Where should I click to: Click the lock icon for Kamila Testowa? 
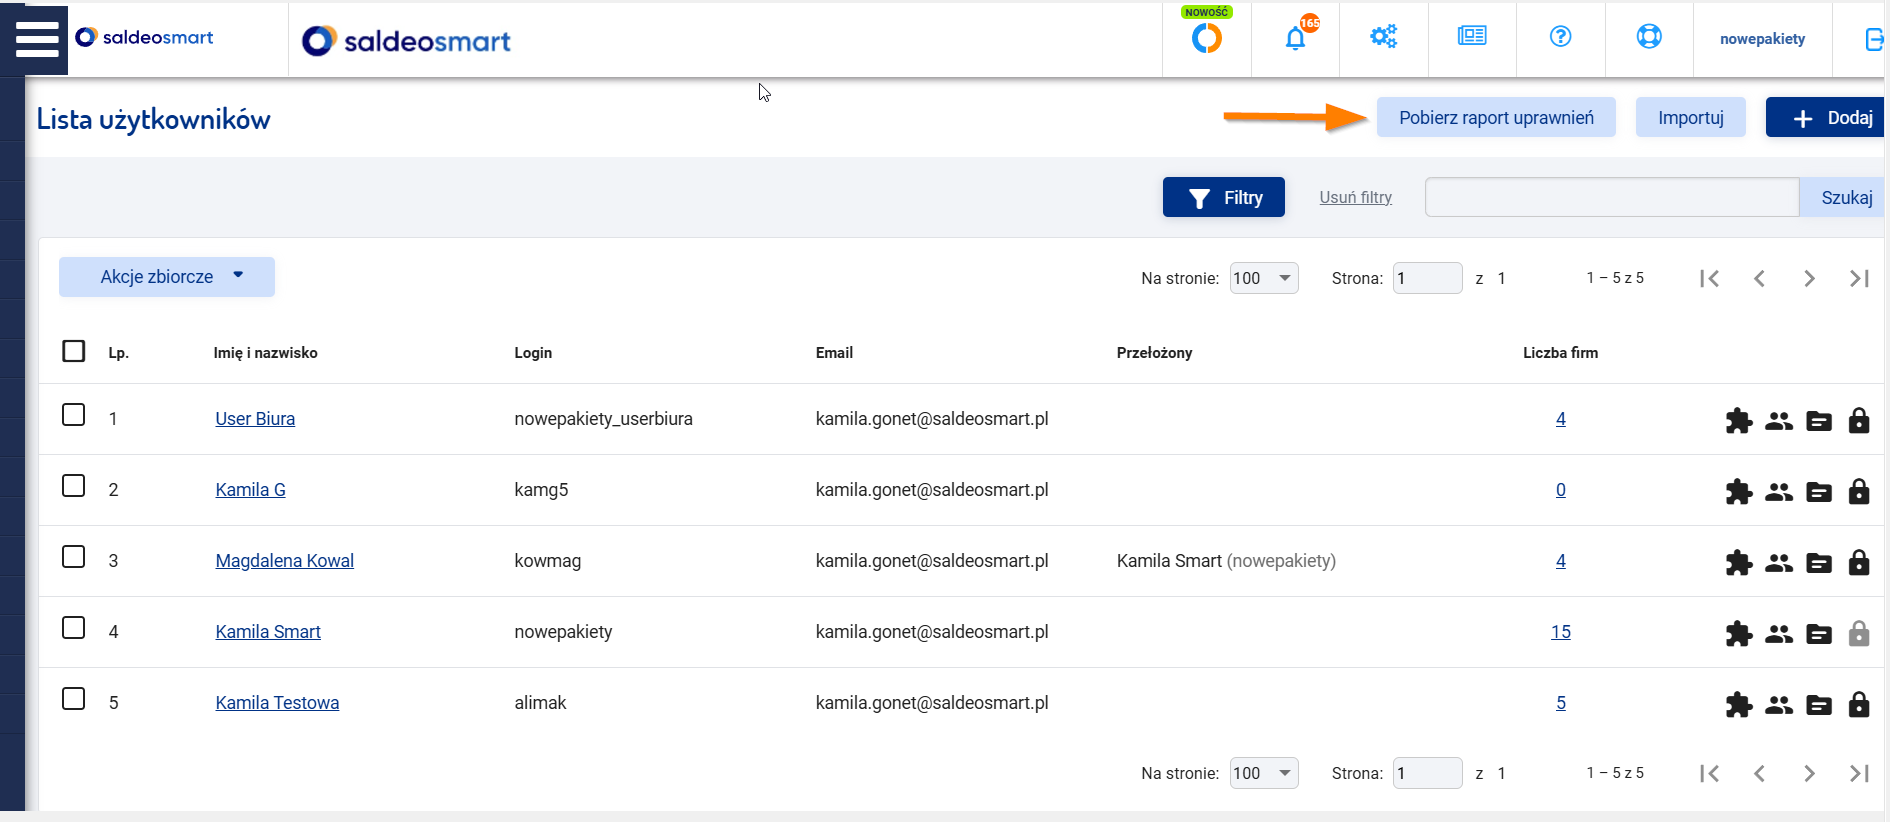pyautogui.click(x=1859, y=705)
